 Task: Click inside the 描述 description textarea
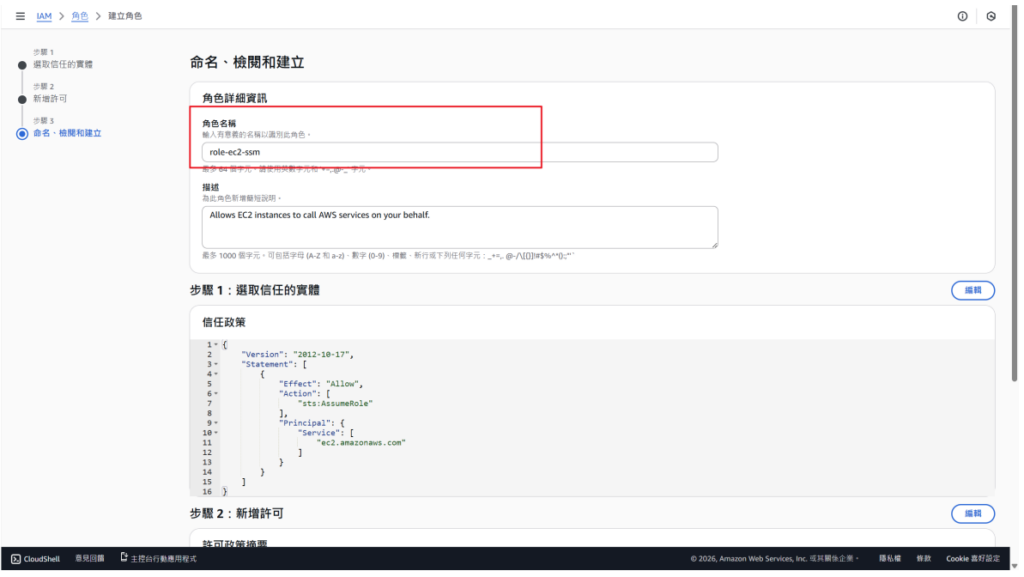459,227
